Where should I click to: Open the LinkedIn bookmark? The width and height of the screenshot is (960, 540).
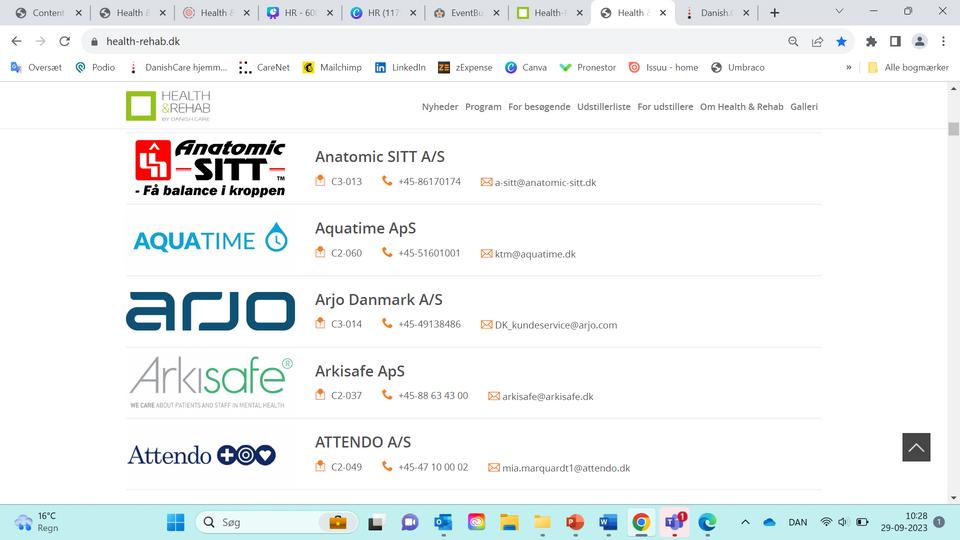400,67
